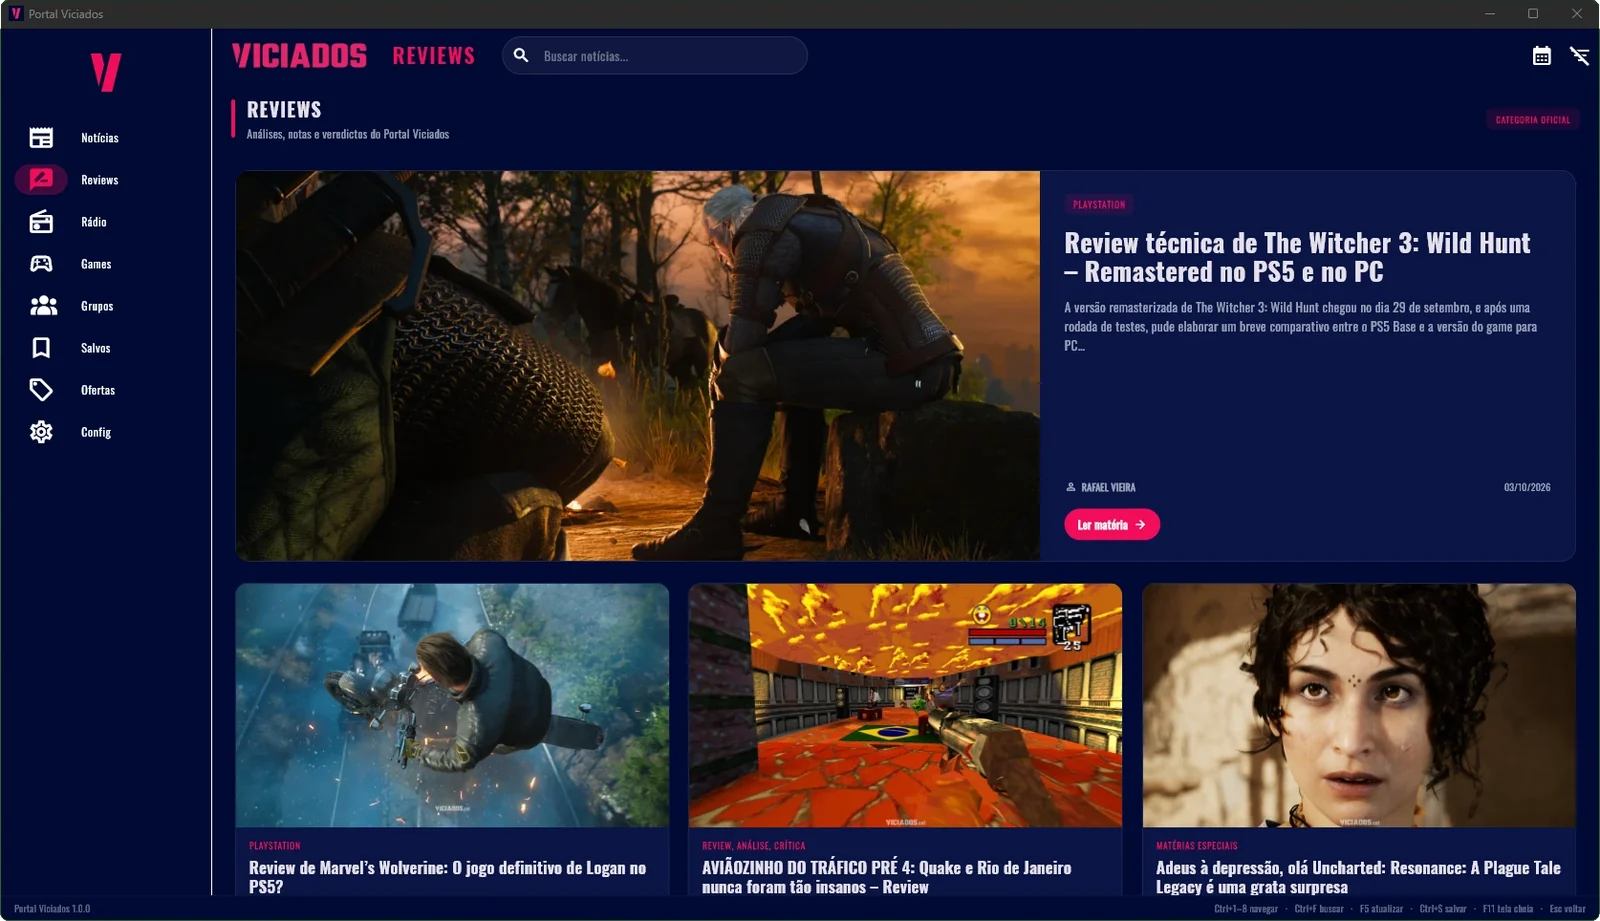Click the pink V logo in sidebar
The width and height of the screenshot is (1600, 921).
[106, 72]
